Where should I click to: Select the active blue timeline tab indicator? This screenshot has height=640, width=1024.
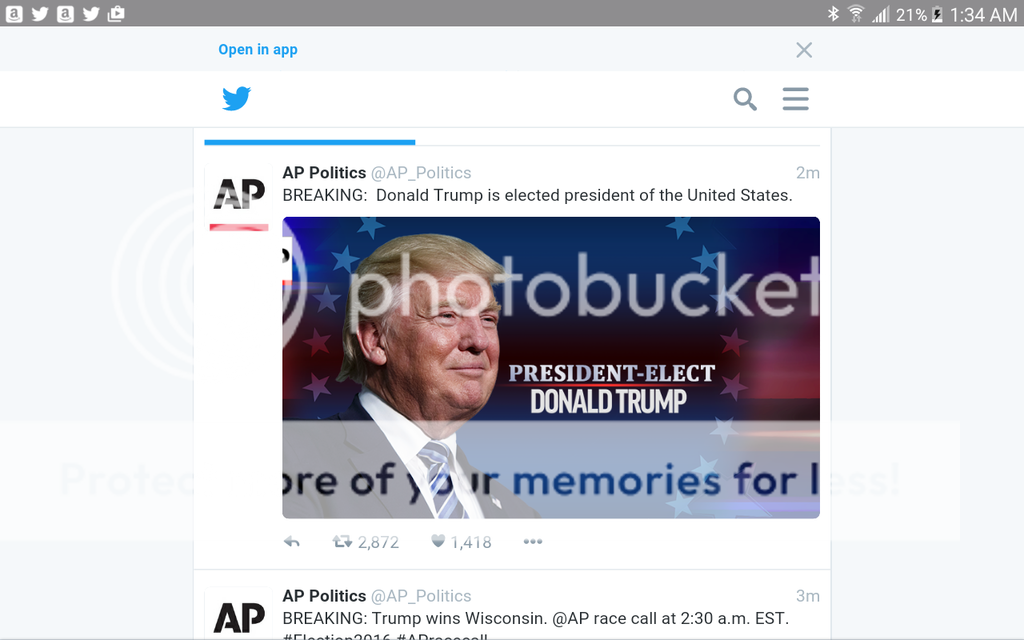click(309, 142)
